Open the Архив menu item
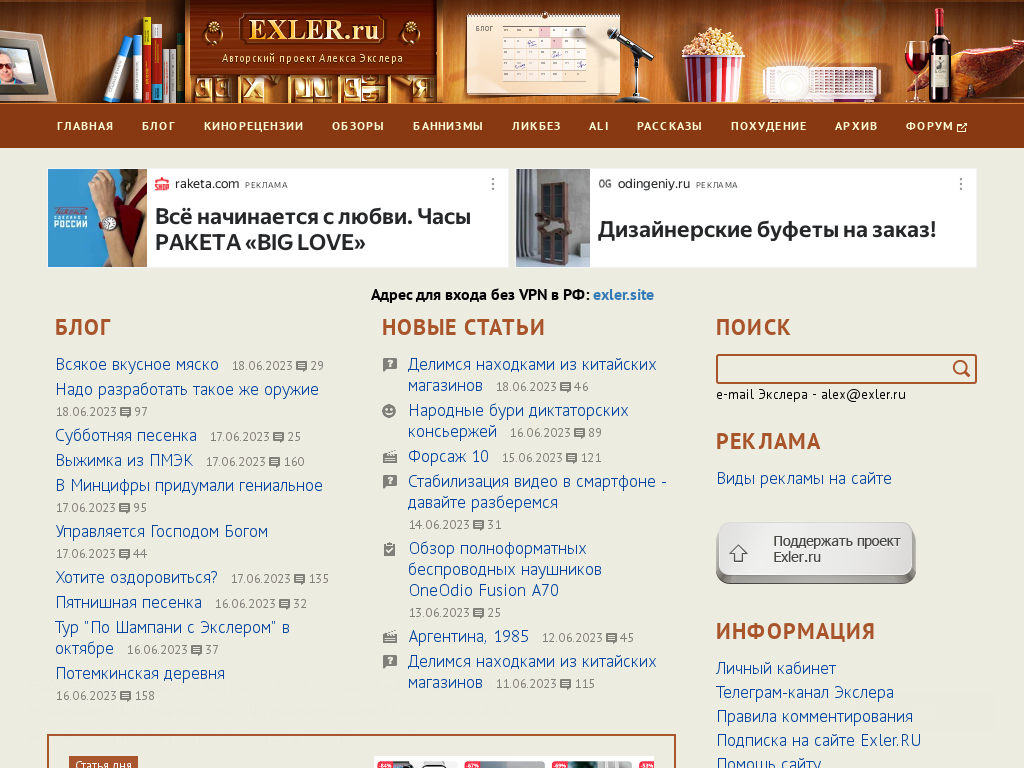 click(x=856, y=126)
